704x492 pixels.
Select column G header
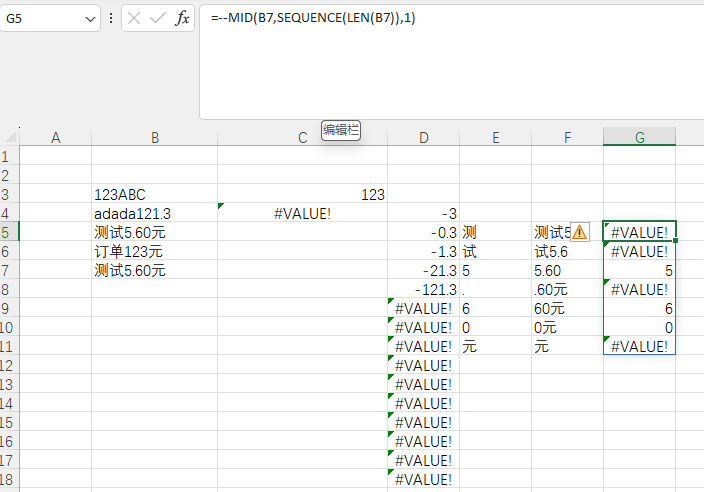click(x=639, y=137)
